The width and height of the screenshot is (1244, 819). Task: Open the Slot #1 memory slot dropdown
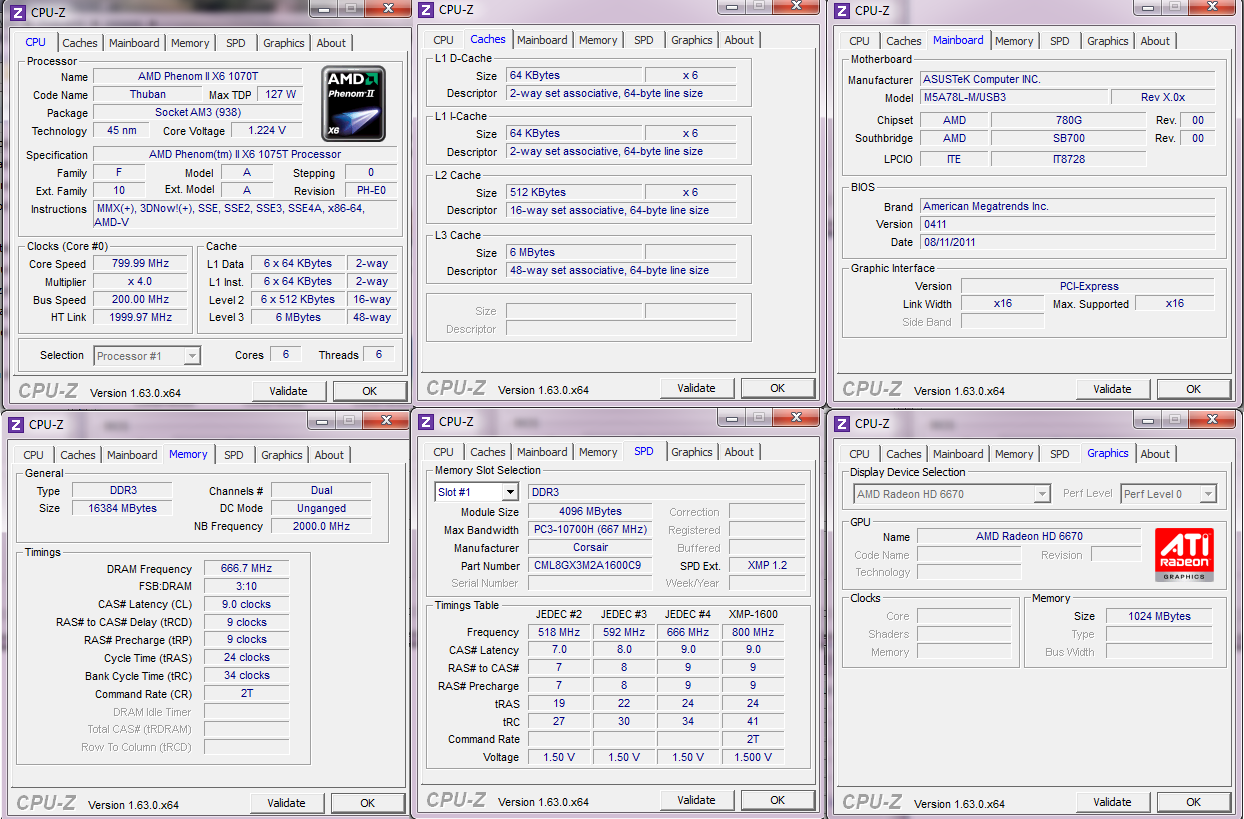(x=476, y=492)
